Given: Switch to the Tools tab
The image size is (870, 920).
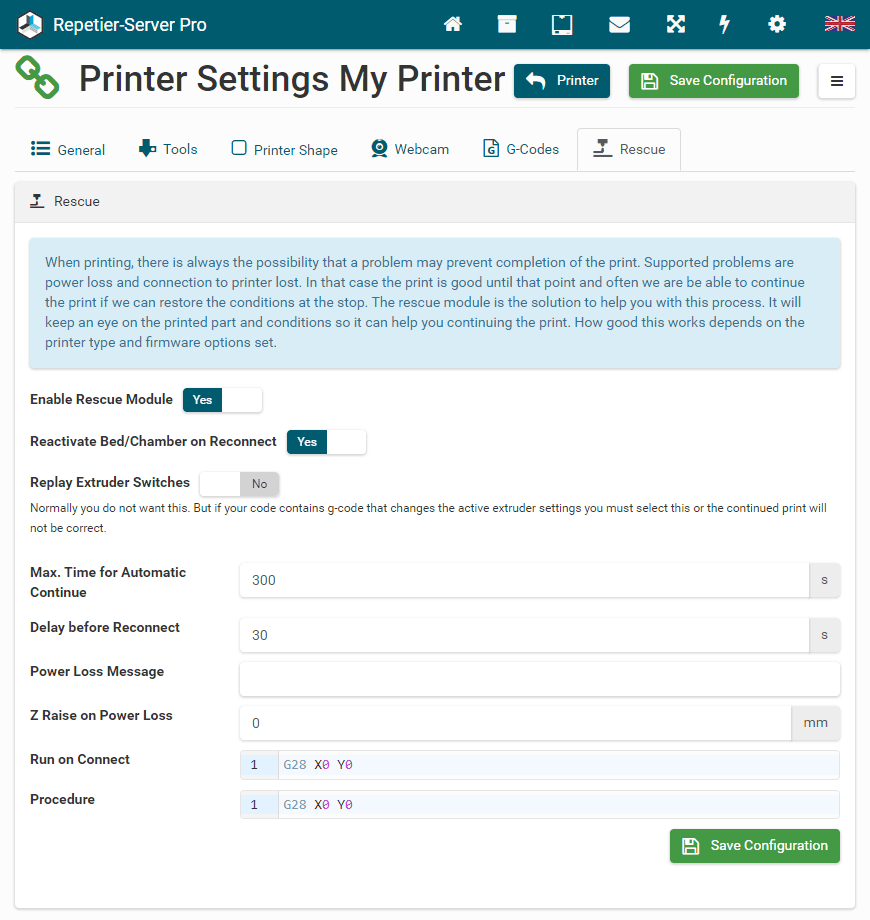Looking at the screenshot, I should 168,149.
